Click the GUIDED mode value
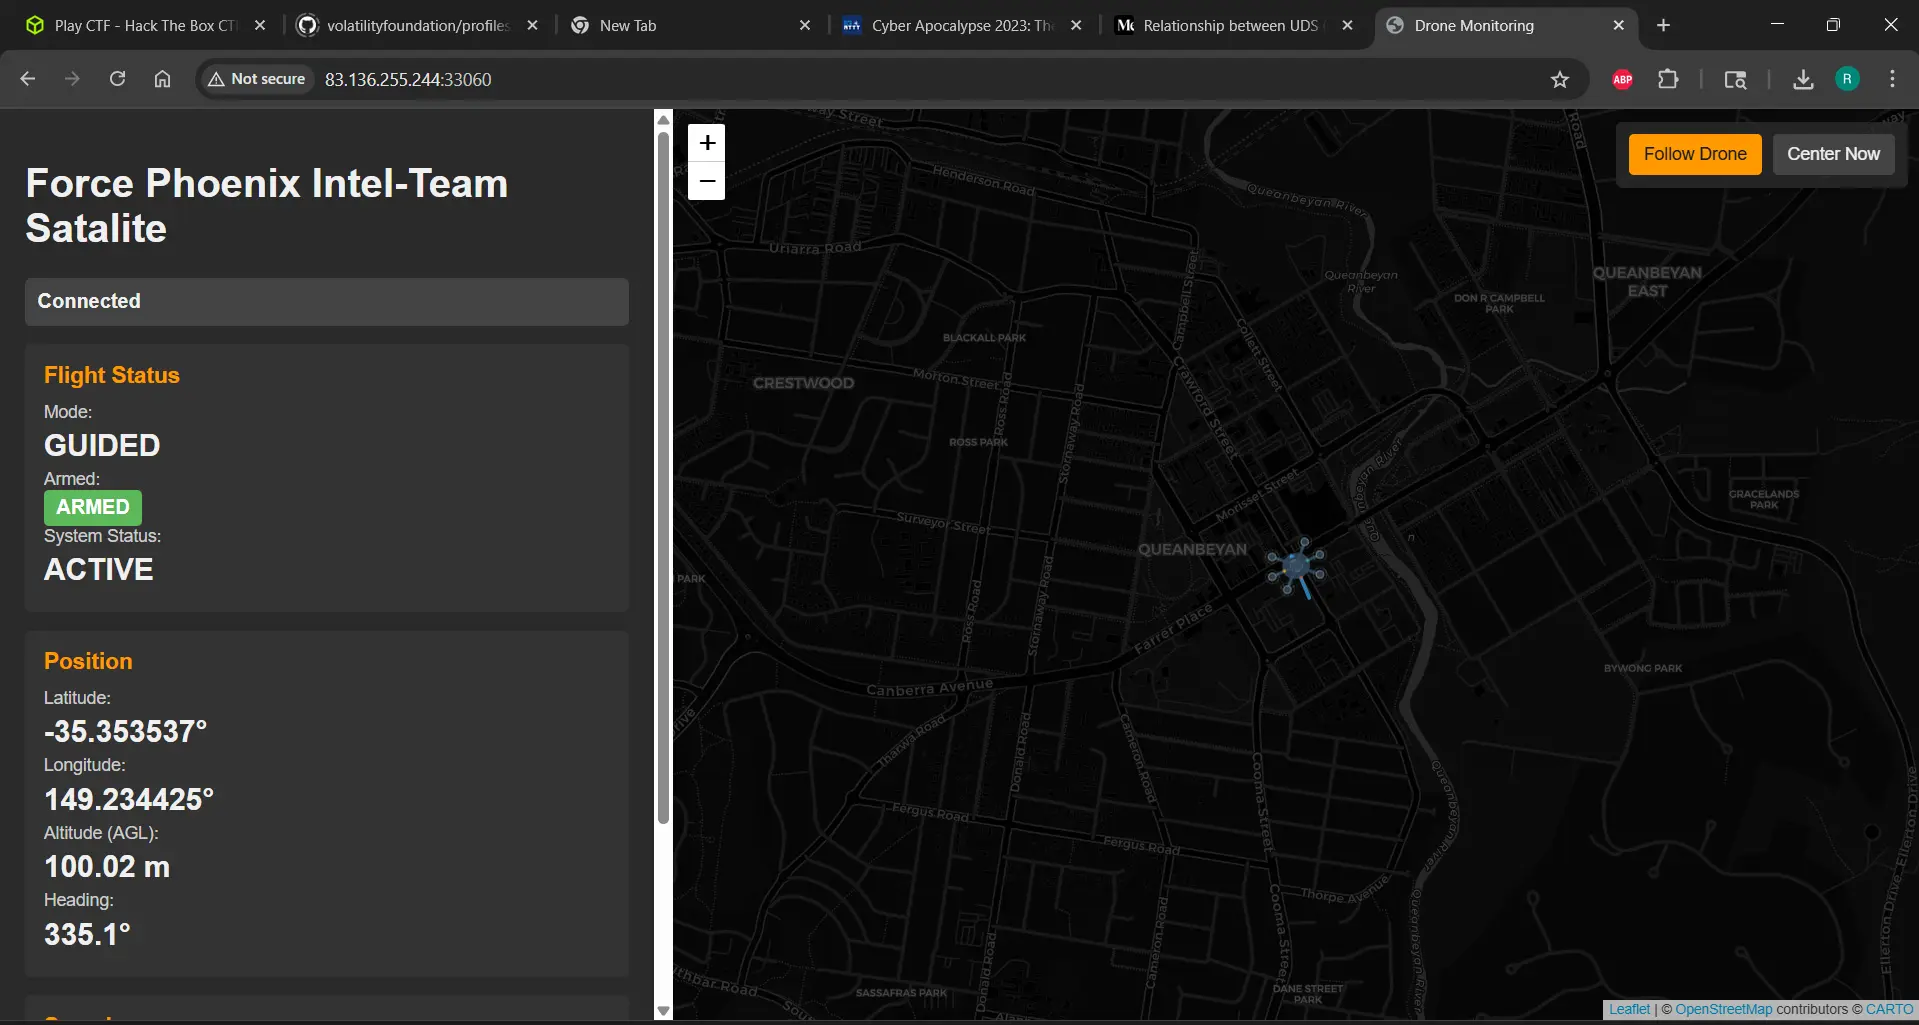Screen dimensions: 1919x1025 [102, 446]
